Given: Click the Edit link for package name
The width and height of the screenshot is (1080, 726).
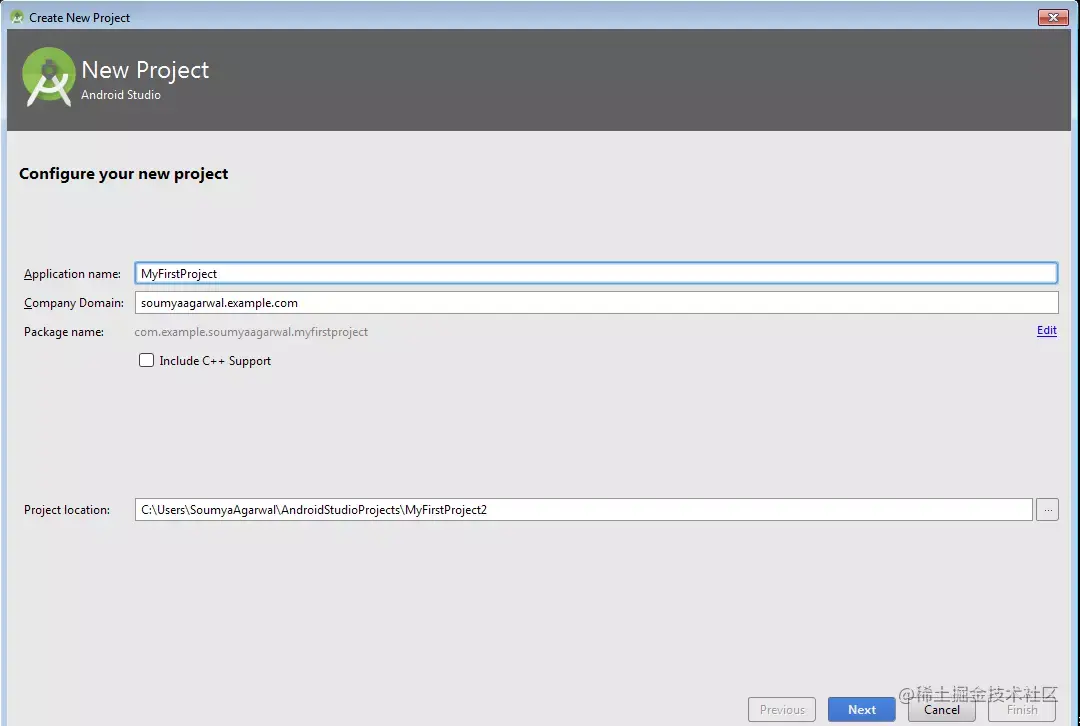Looking at the screenshot, I should point(1046,331).
